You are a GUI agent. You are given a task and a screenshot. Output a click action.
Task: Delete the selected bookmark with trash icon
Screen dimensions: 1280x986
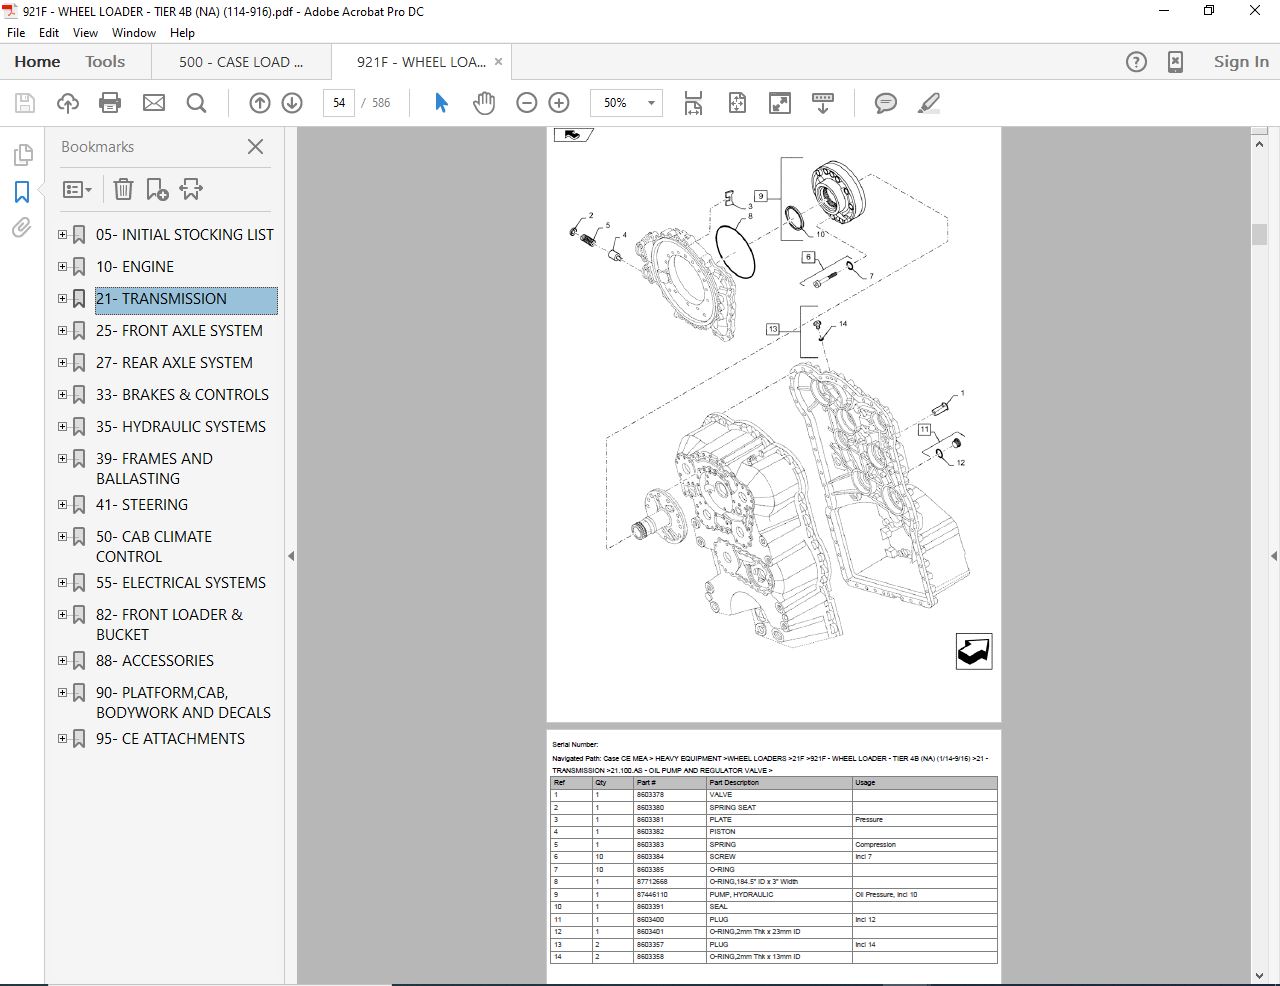[x=123, y=189]
